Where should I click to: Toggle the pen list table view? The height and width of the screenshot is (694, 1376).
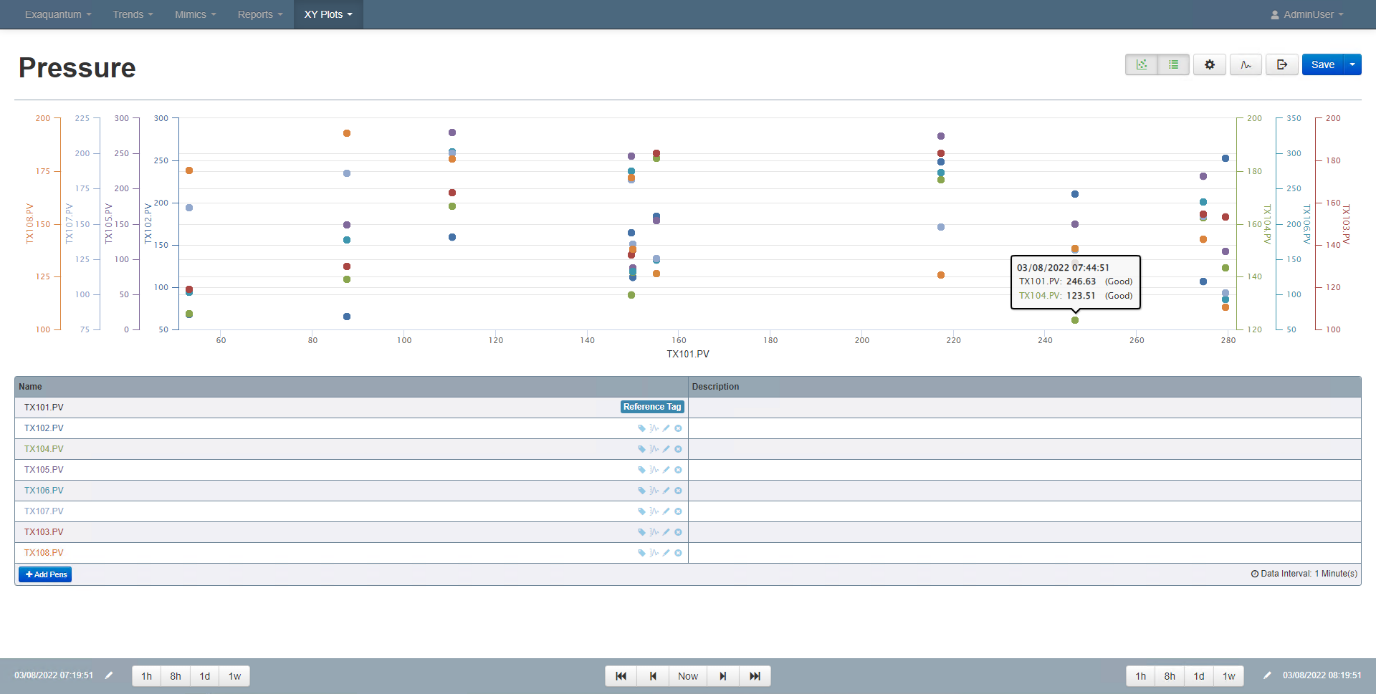click(x=1173, y=65)
